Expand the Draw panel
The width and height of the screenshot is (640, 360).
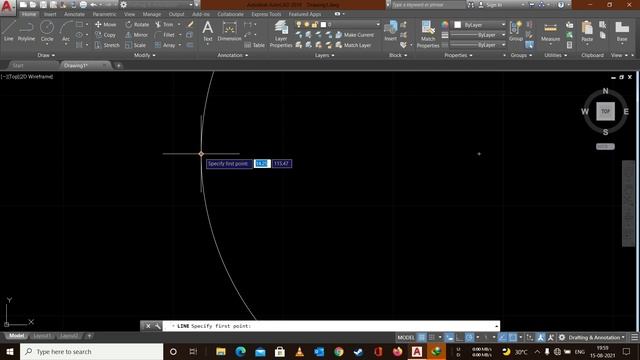(x=46, y=55)
